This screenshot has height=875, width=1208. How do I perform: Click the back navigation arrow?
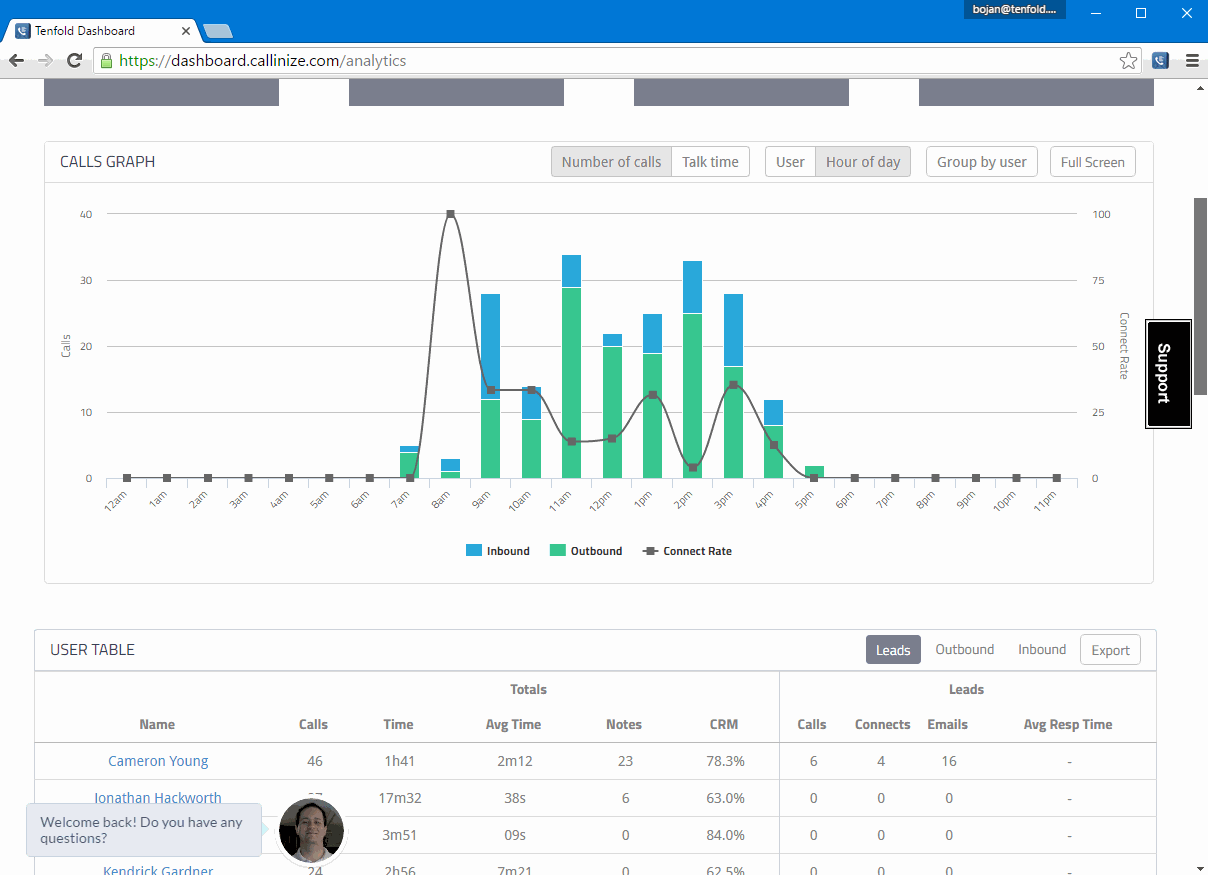click(x=16, y=60)
